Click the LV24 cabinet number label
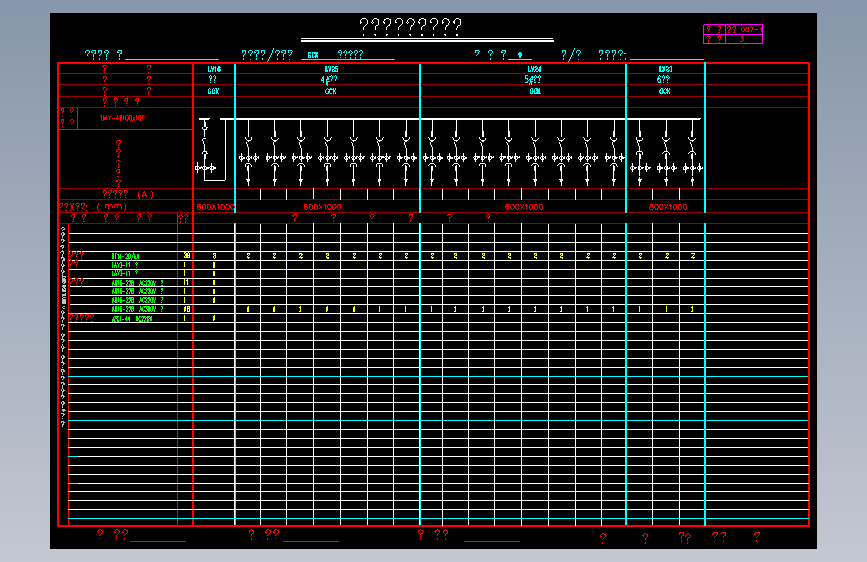This screenshot has height=562, width=867. (534, 69)
